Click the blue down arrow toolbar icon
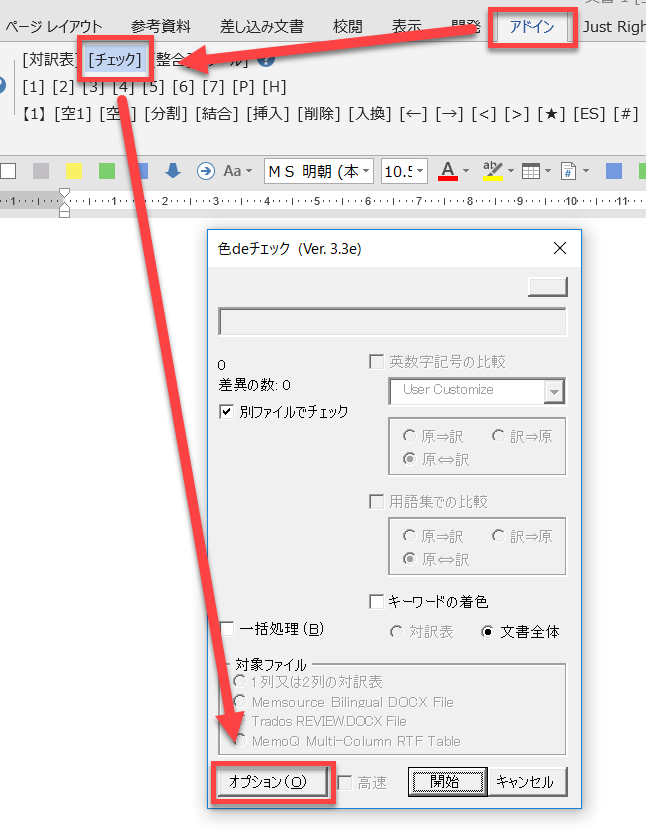 [x=173, y=171]
